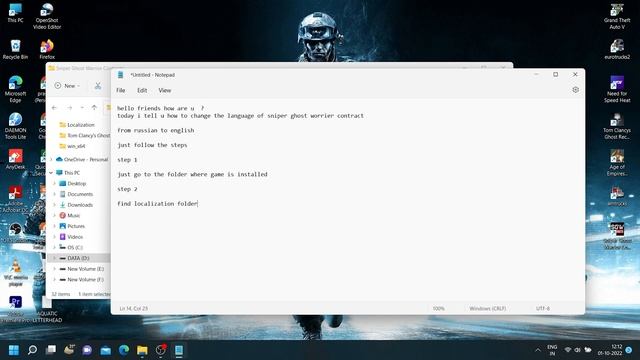Select Localization folder in Explorer sidebar

77,125
